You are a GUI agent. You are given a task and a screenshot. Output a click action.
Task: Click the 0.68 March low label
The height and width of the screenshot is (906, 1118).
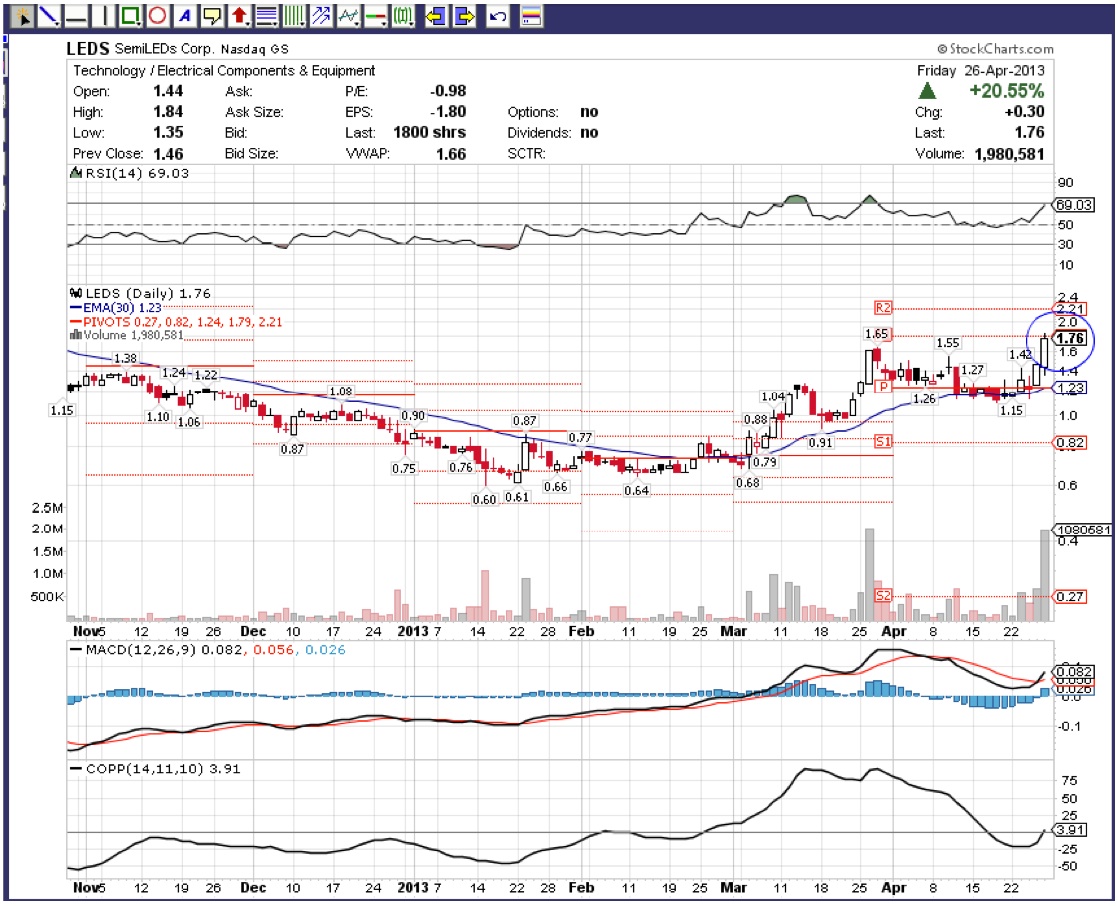748,483
